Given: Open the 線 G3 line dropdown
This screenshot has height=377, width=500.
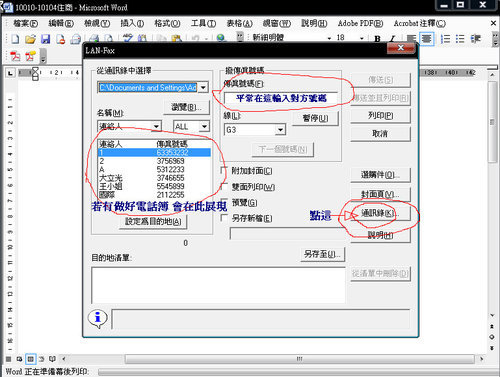Looking at the screenshot, I should [x=280, y=129].
